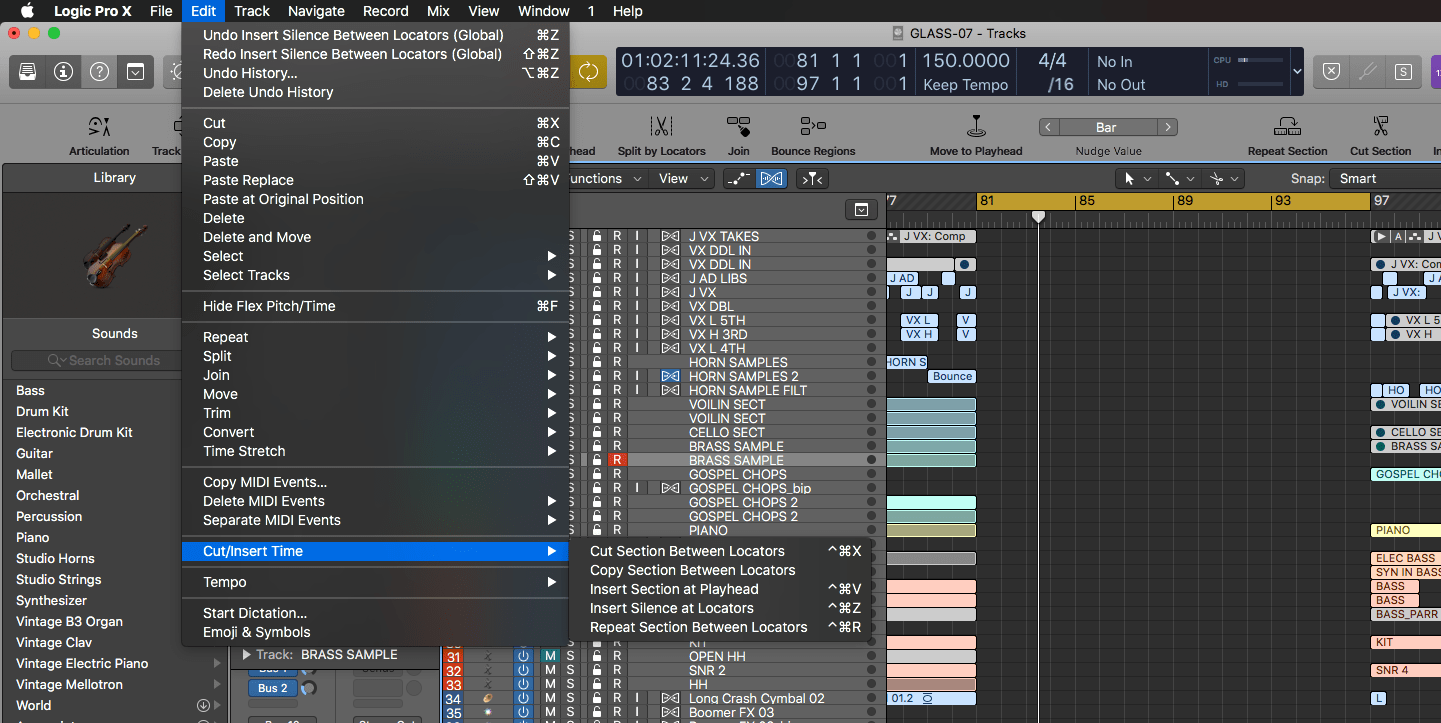This screenshot has height=723, width=1441.
Task: Select the Repeat Section toolbar icon
Action: [x=1287, y=135]
